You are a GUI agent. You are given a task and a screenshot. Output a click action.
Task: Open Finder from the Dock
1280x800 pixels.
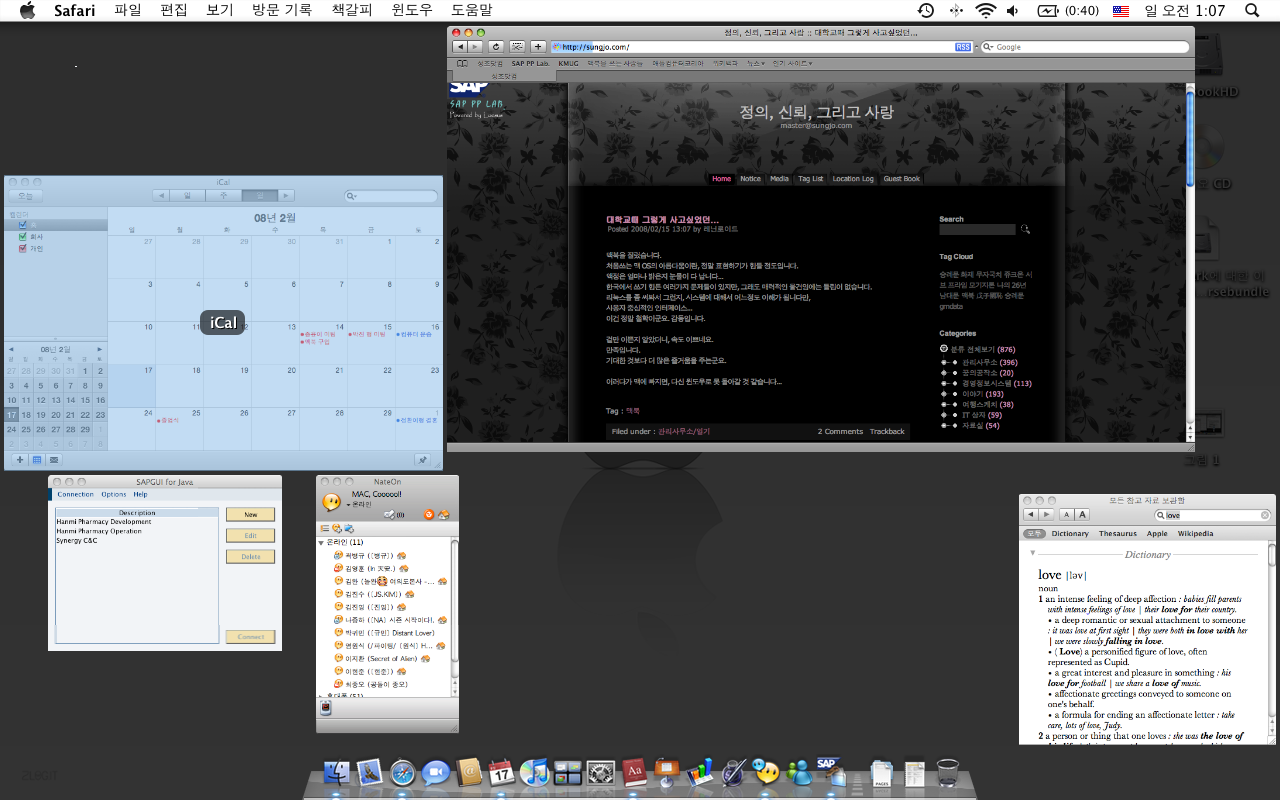[x=337, y=773]
